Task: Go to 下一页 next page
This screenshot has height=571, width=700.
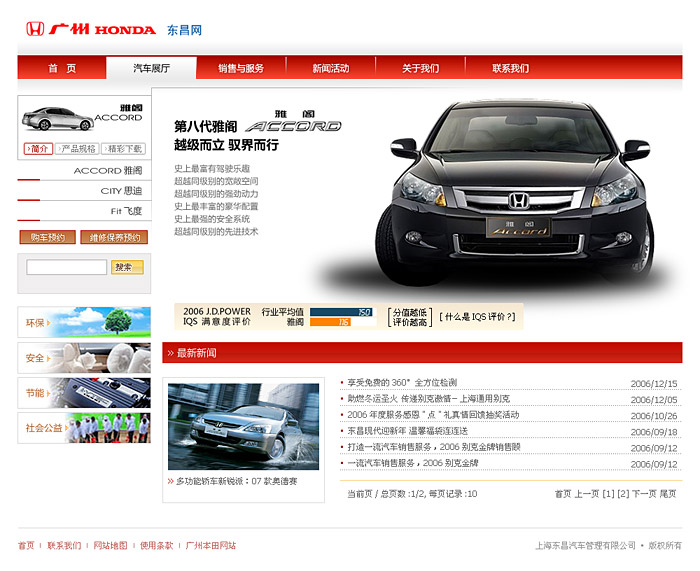Action: (x=644, y=494)
